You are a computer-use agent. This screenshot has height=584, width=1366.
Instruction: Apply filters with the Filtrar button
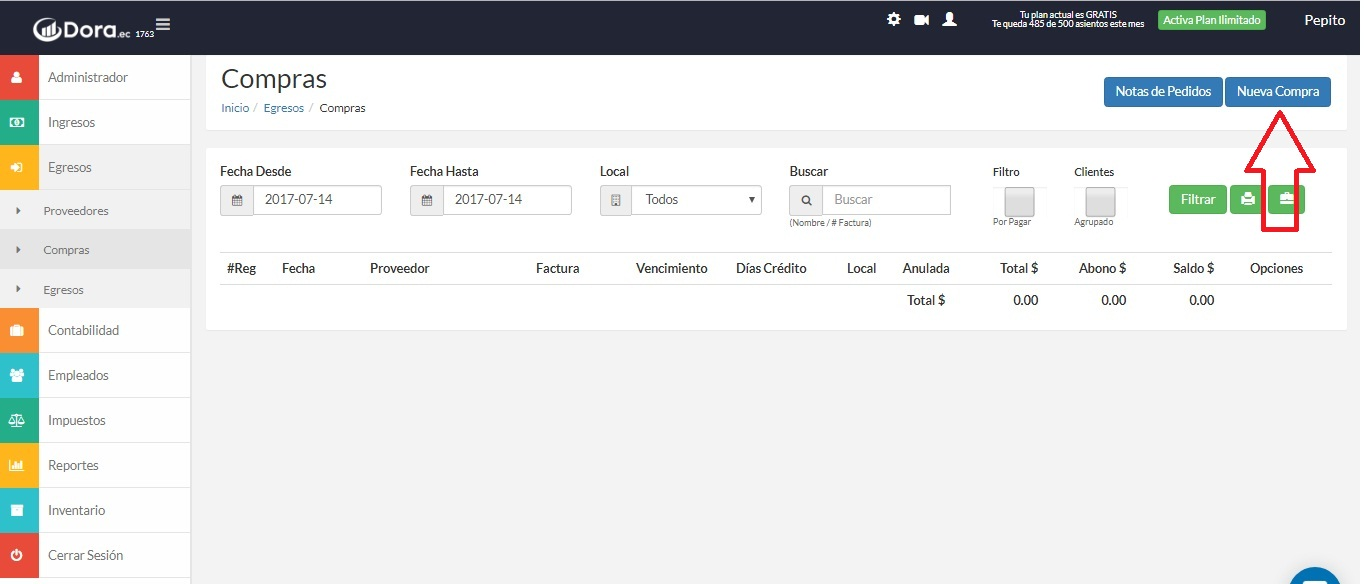click(1198, 199)
